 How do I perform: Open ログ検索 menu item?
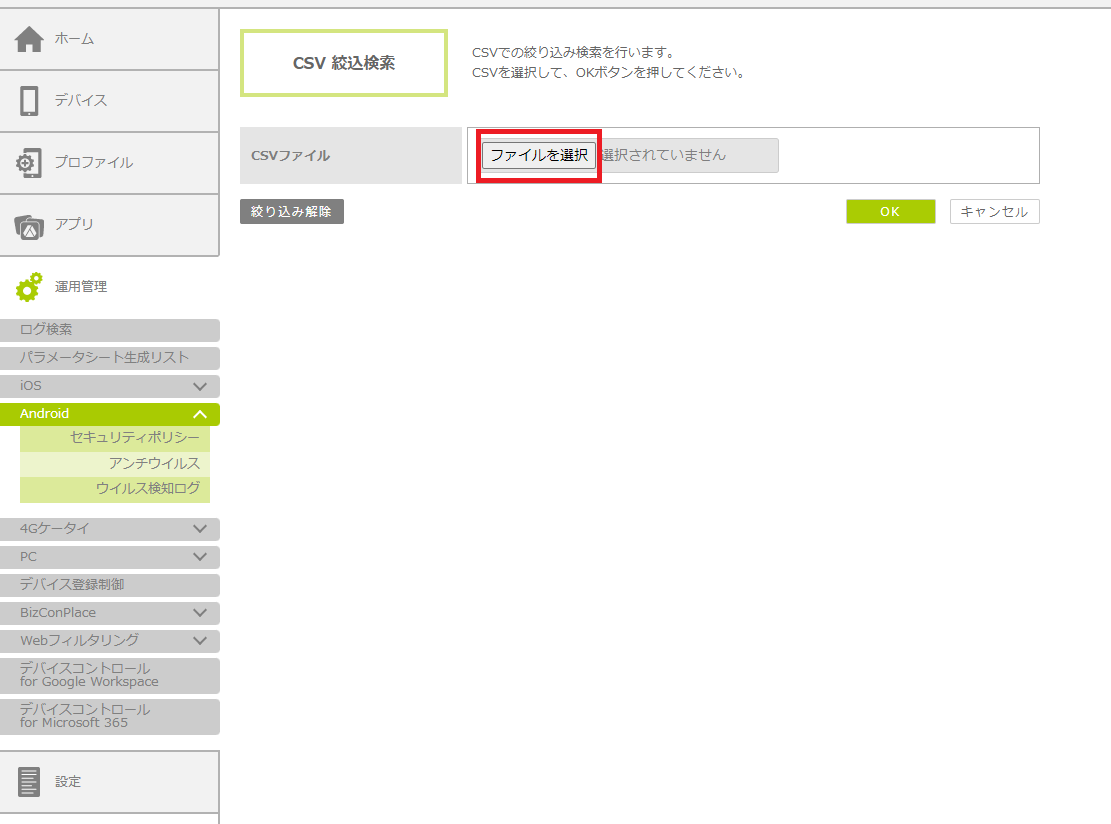(x=109, y=330)
